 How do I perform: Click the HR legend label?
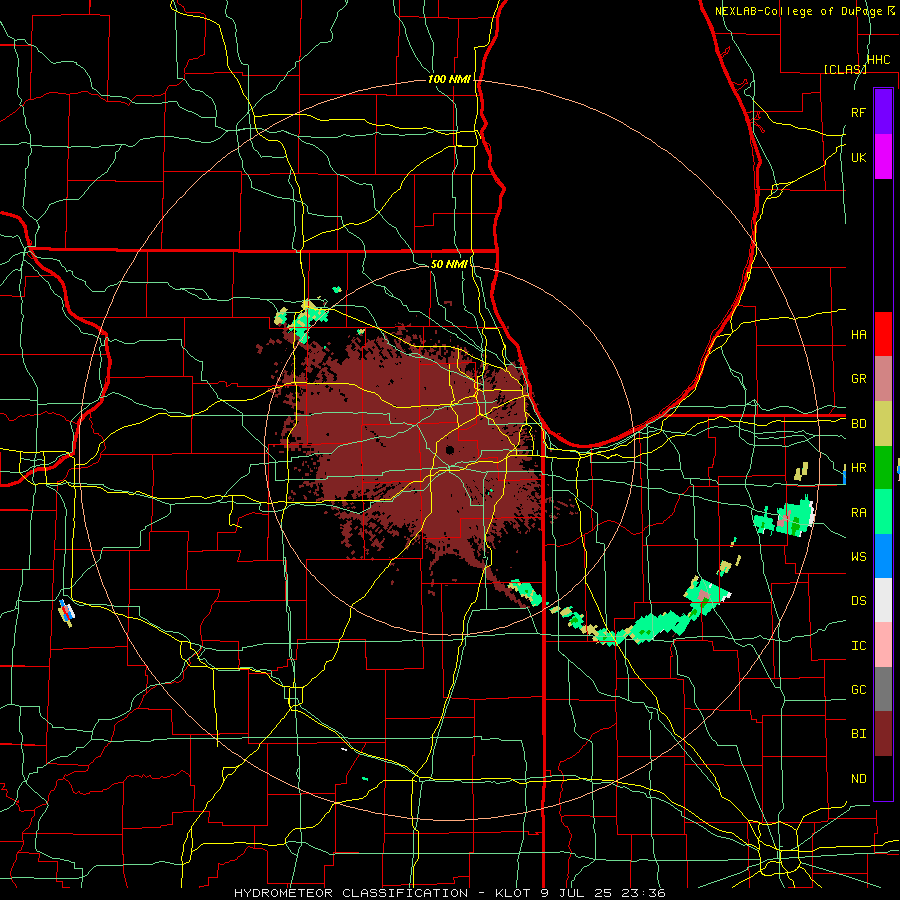pos(859,468)
